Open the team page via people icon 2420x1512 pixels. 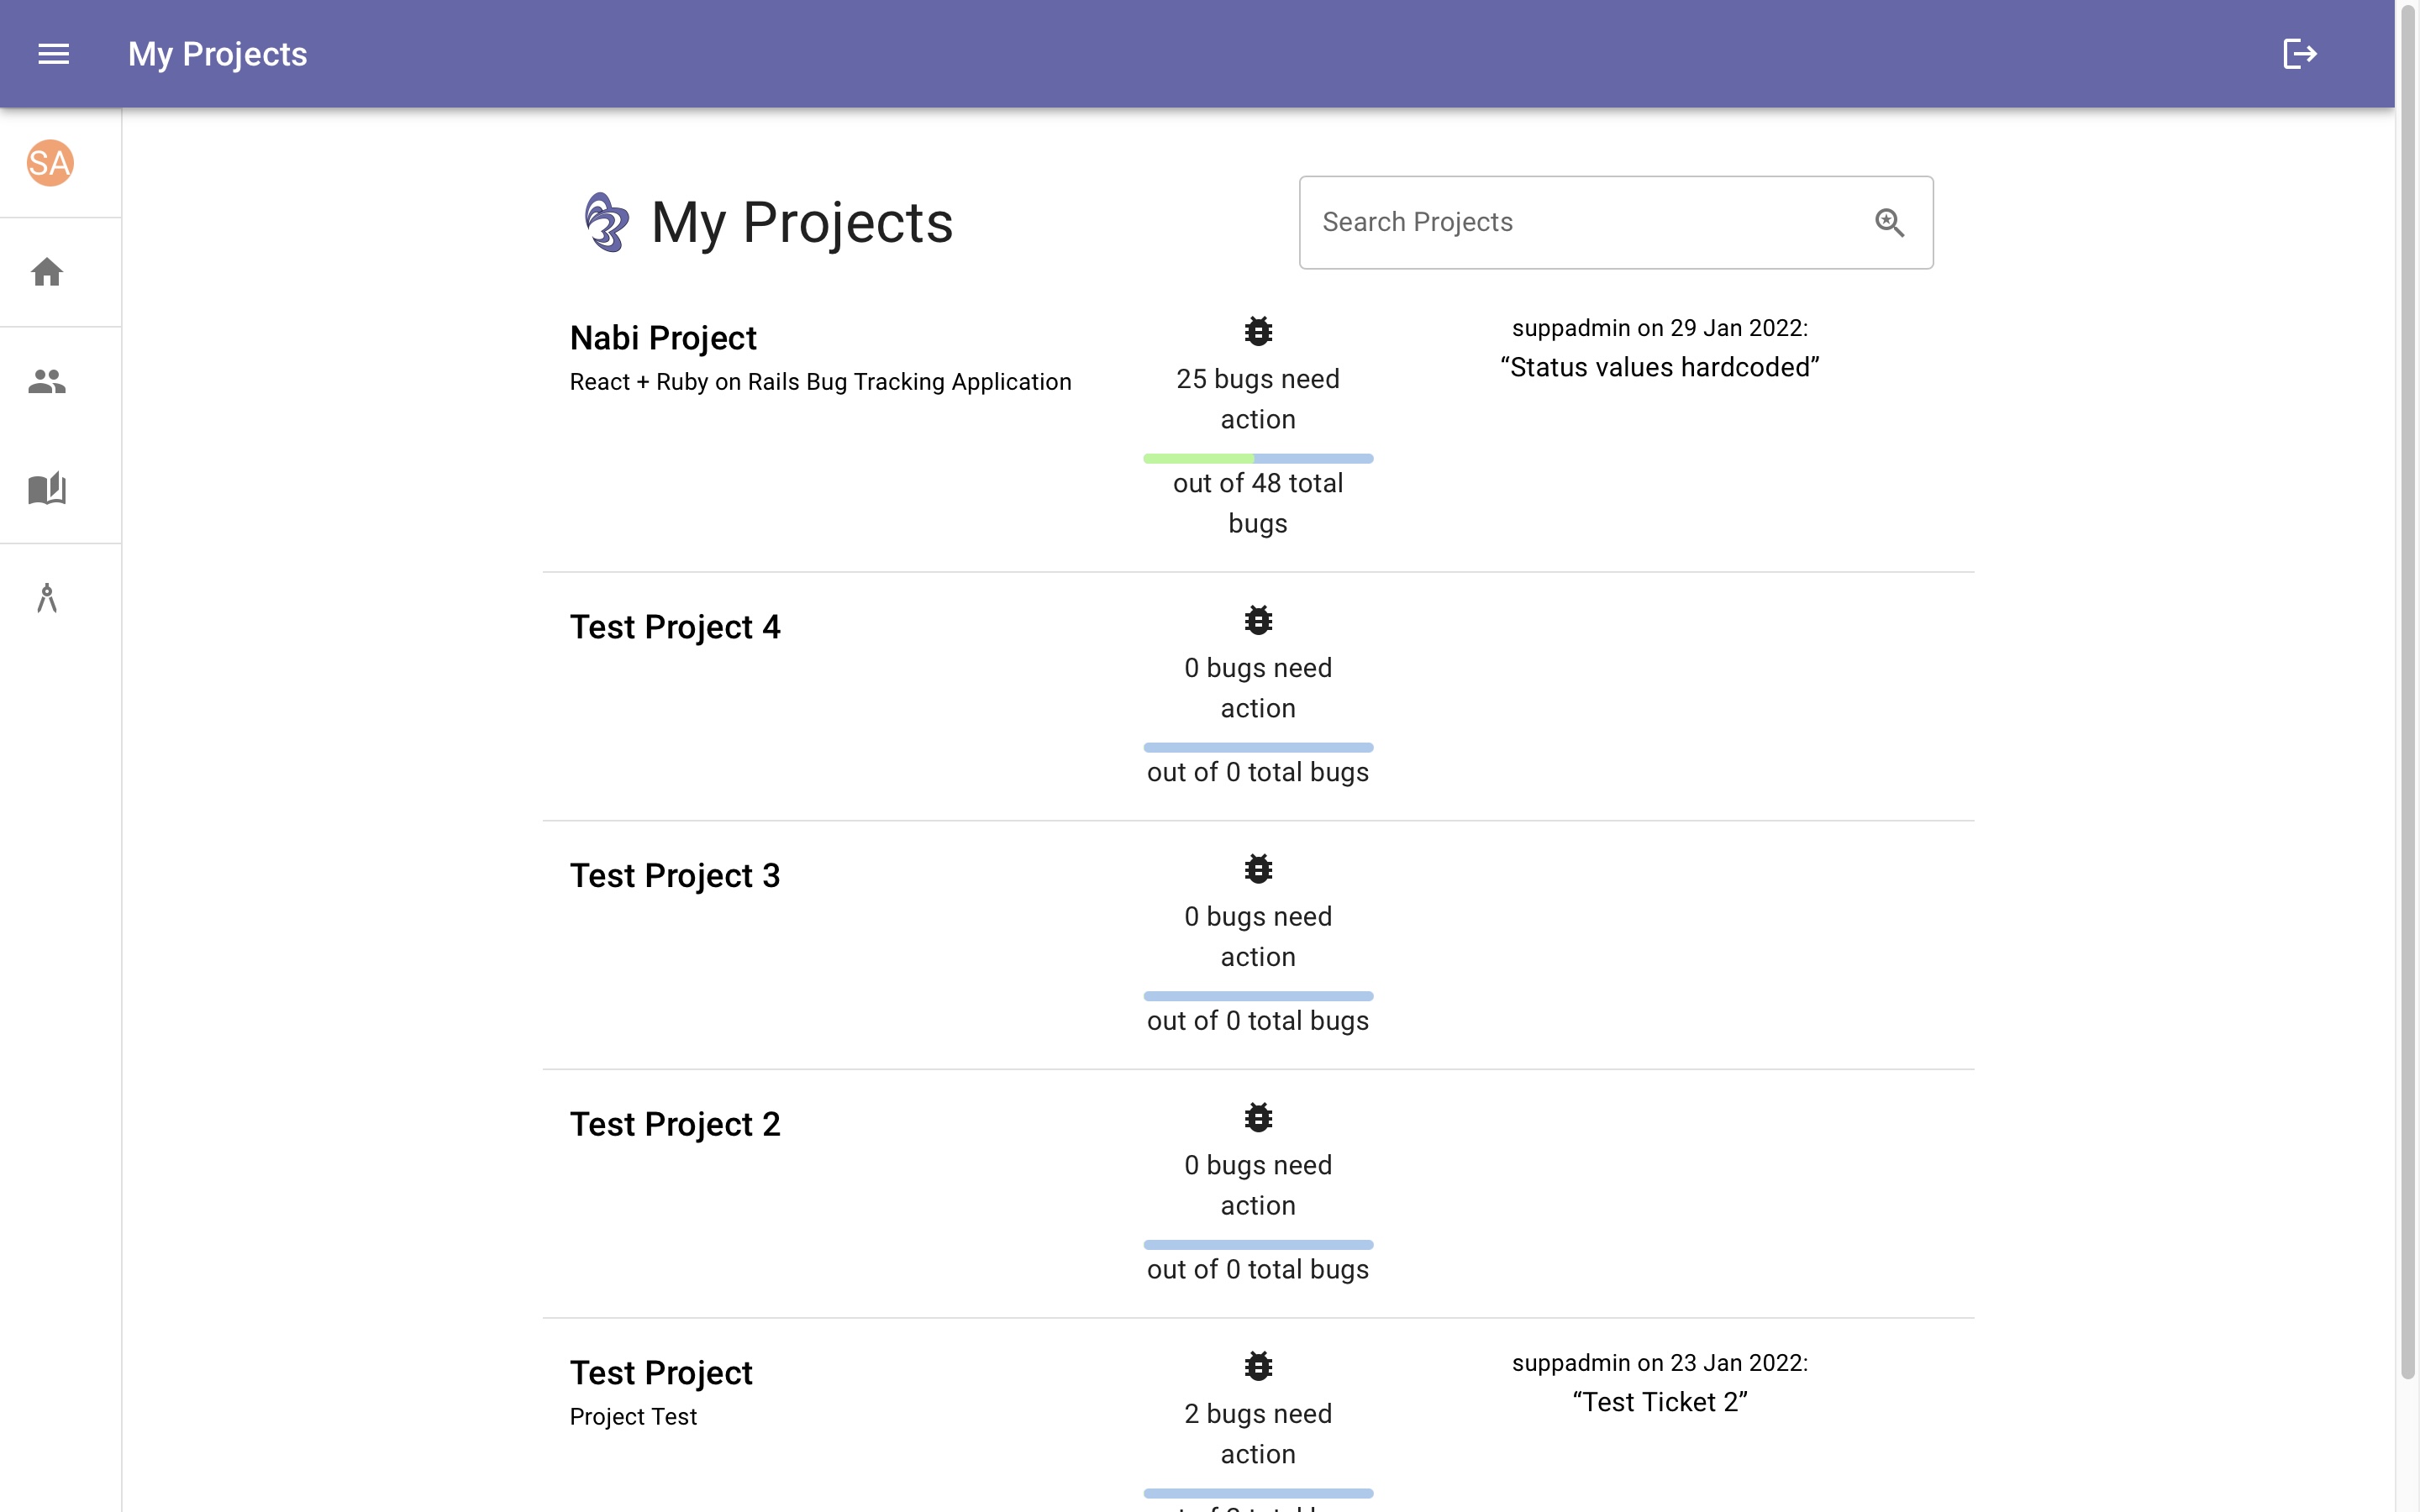pos(46,380)
